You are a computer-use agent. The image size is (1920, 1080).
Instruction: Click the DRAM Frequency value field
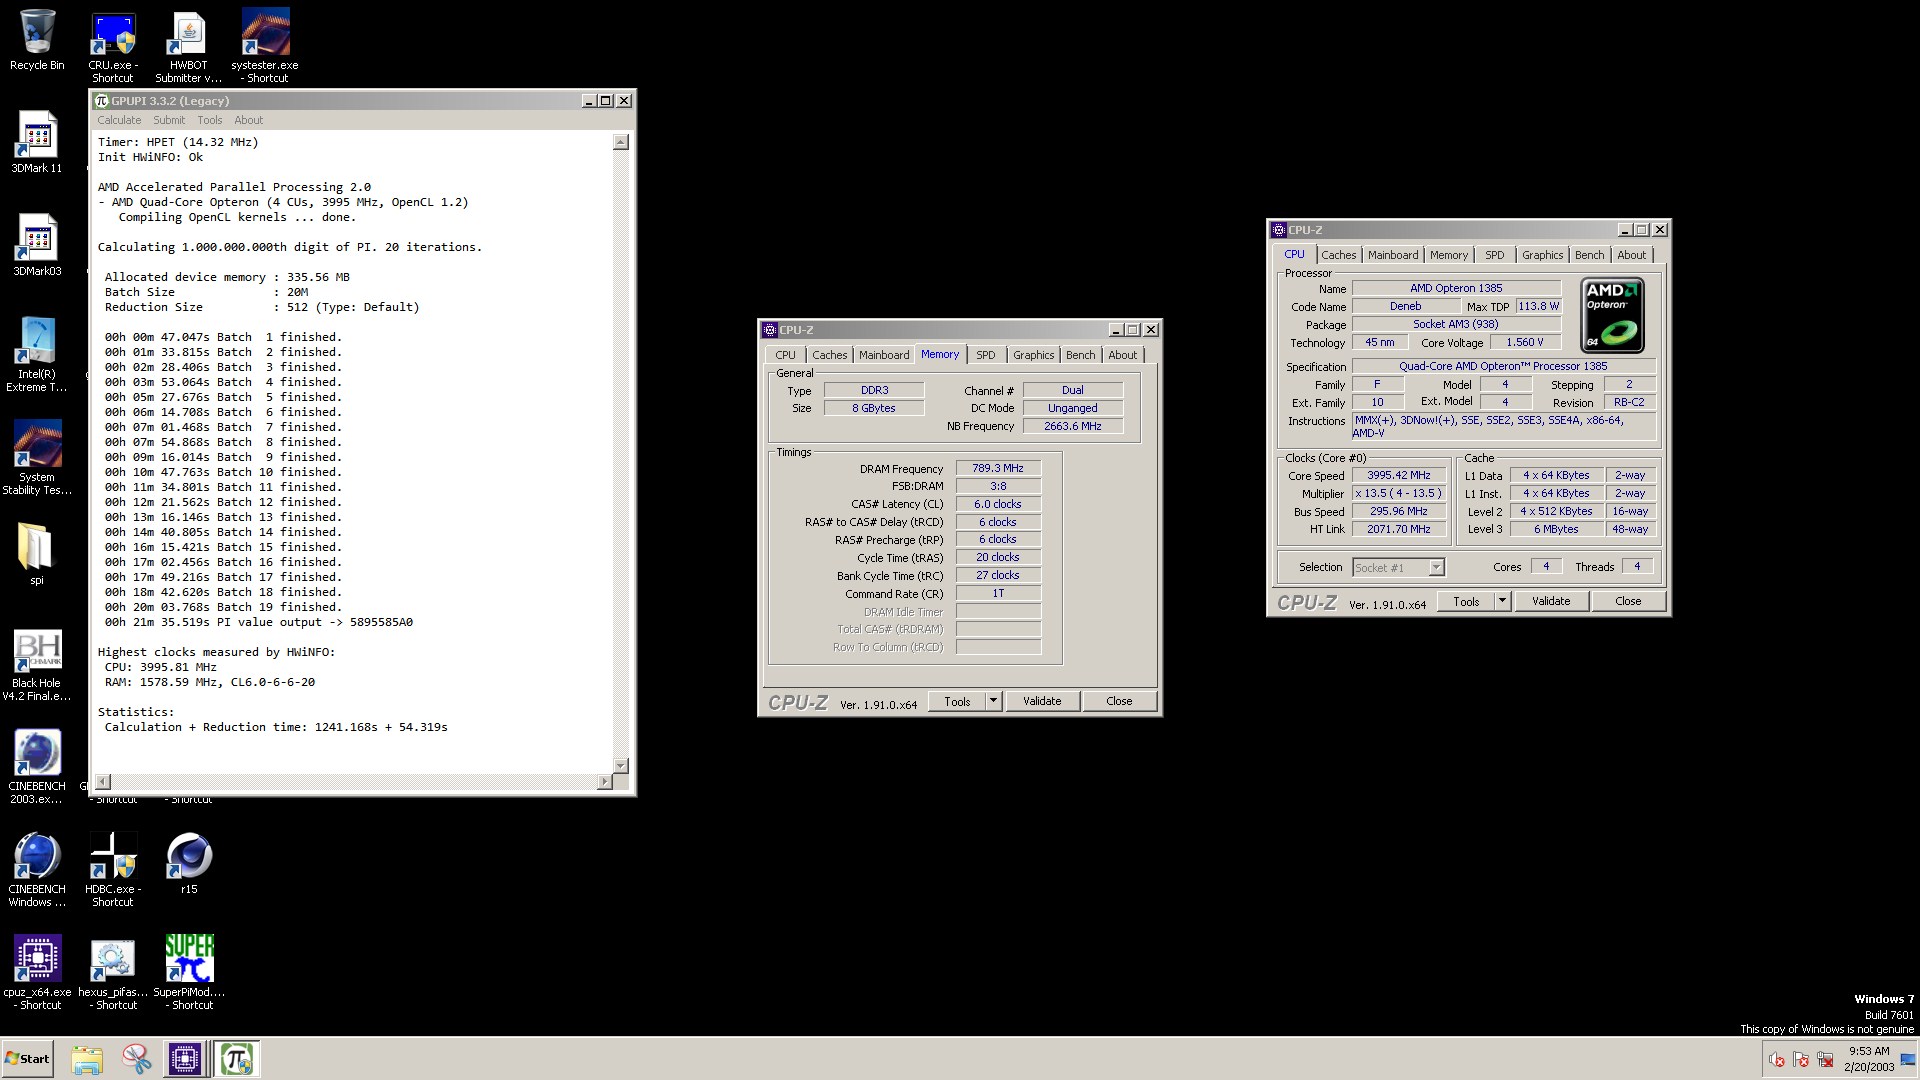[998, 468]
